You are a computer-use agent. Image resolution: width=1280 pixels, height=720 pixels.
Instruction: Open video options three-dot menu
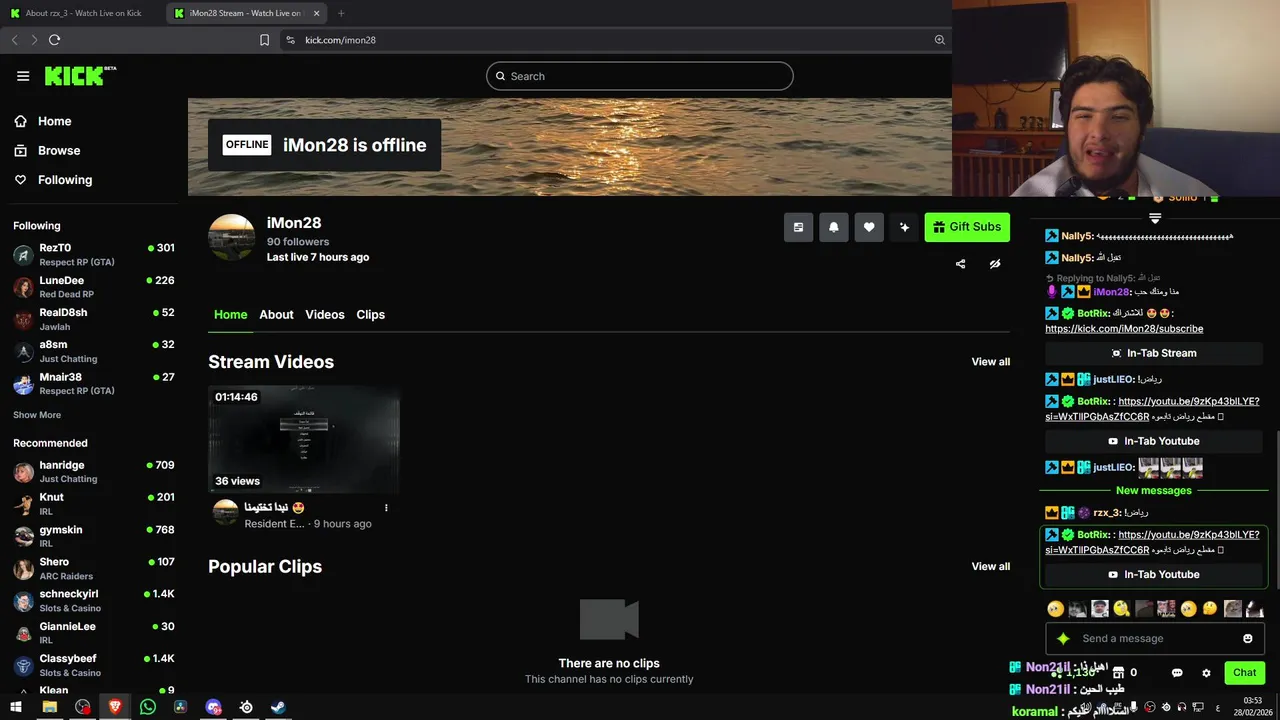click(386, 508)
